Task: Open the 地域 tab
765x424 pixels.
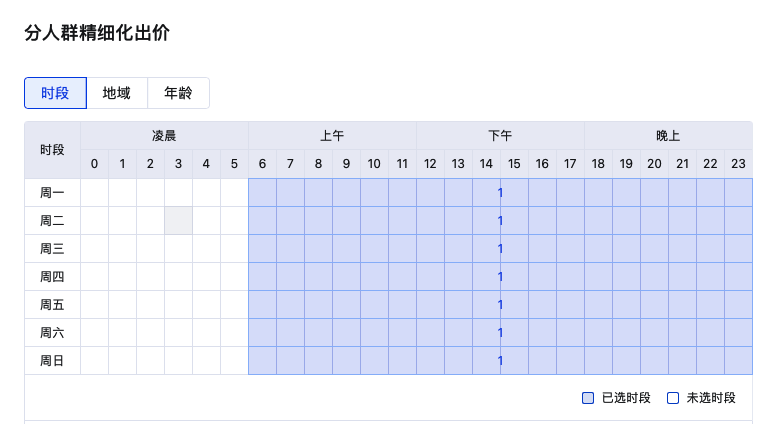Action: click(117, 93)
